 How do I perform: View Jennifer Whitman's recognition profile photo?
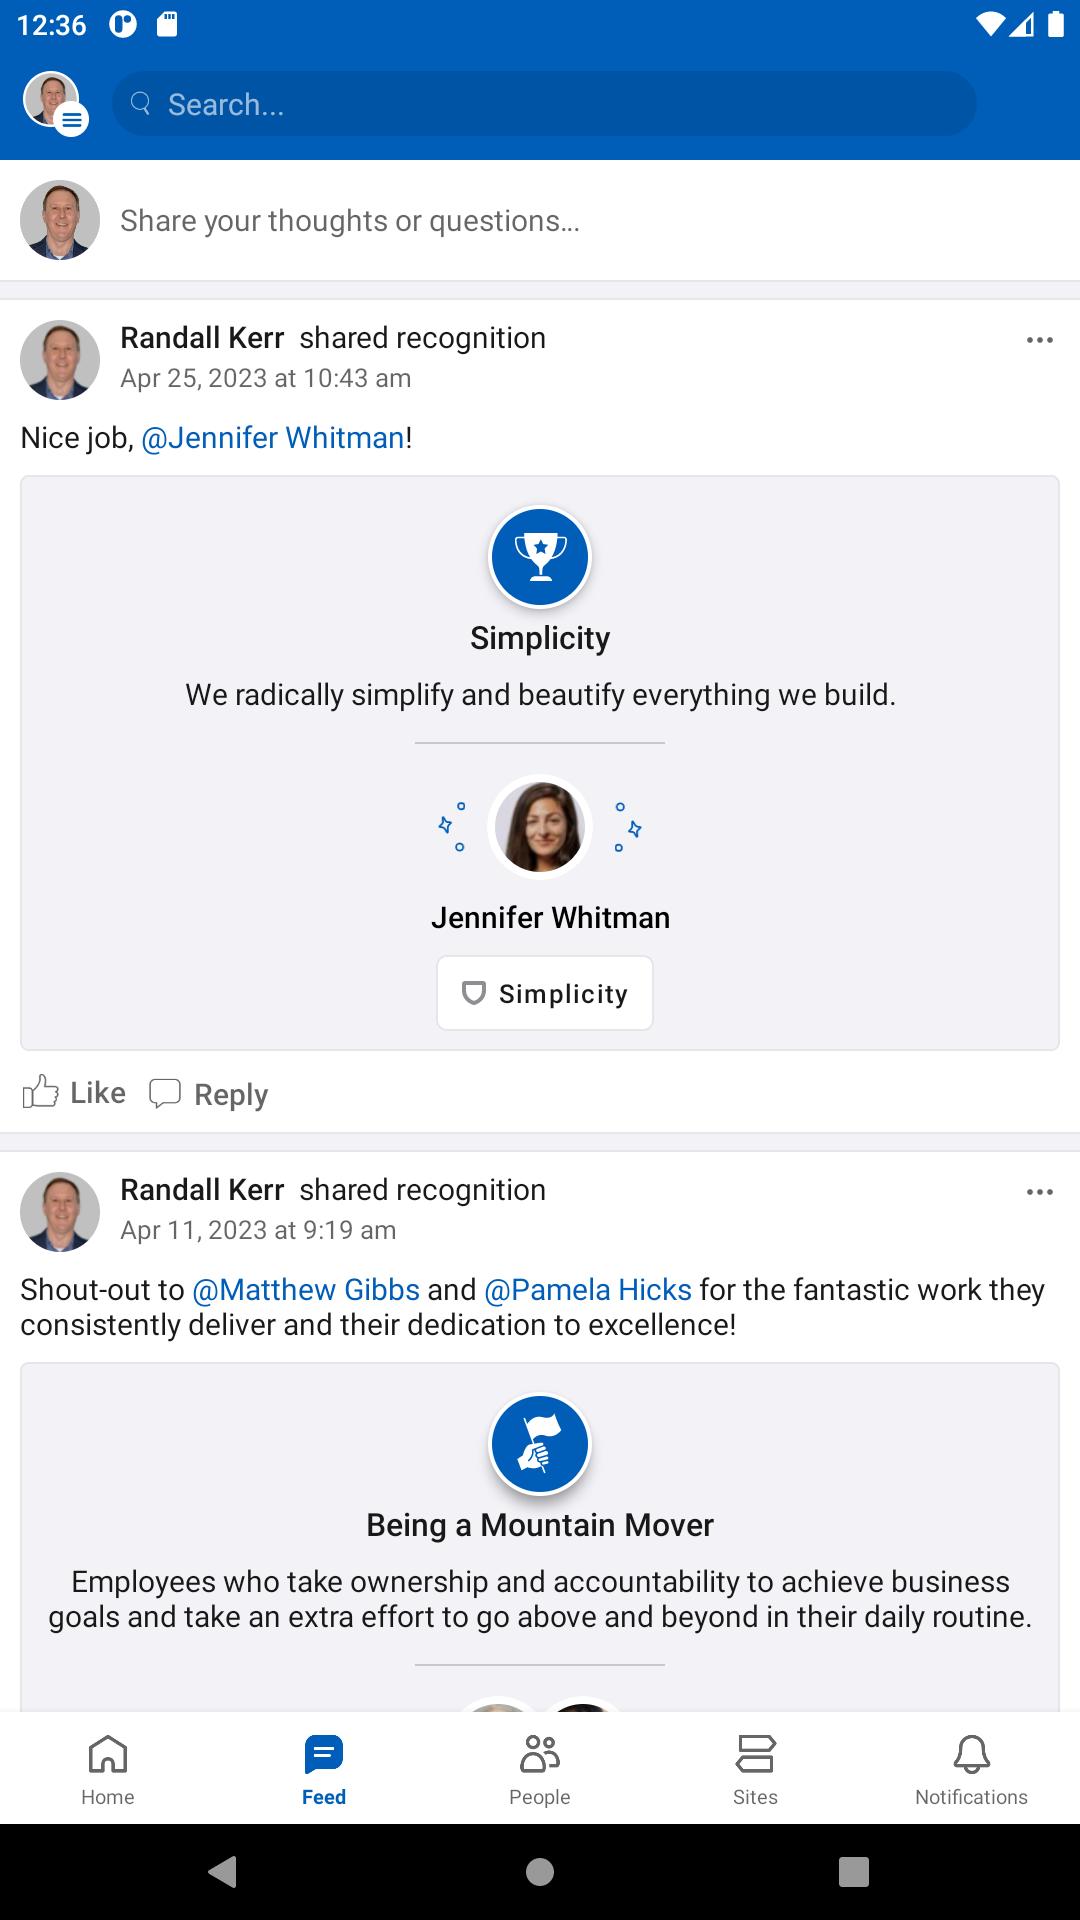(540, 827)
